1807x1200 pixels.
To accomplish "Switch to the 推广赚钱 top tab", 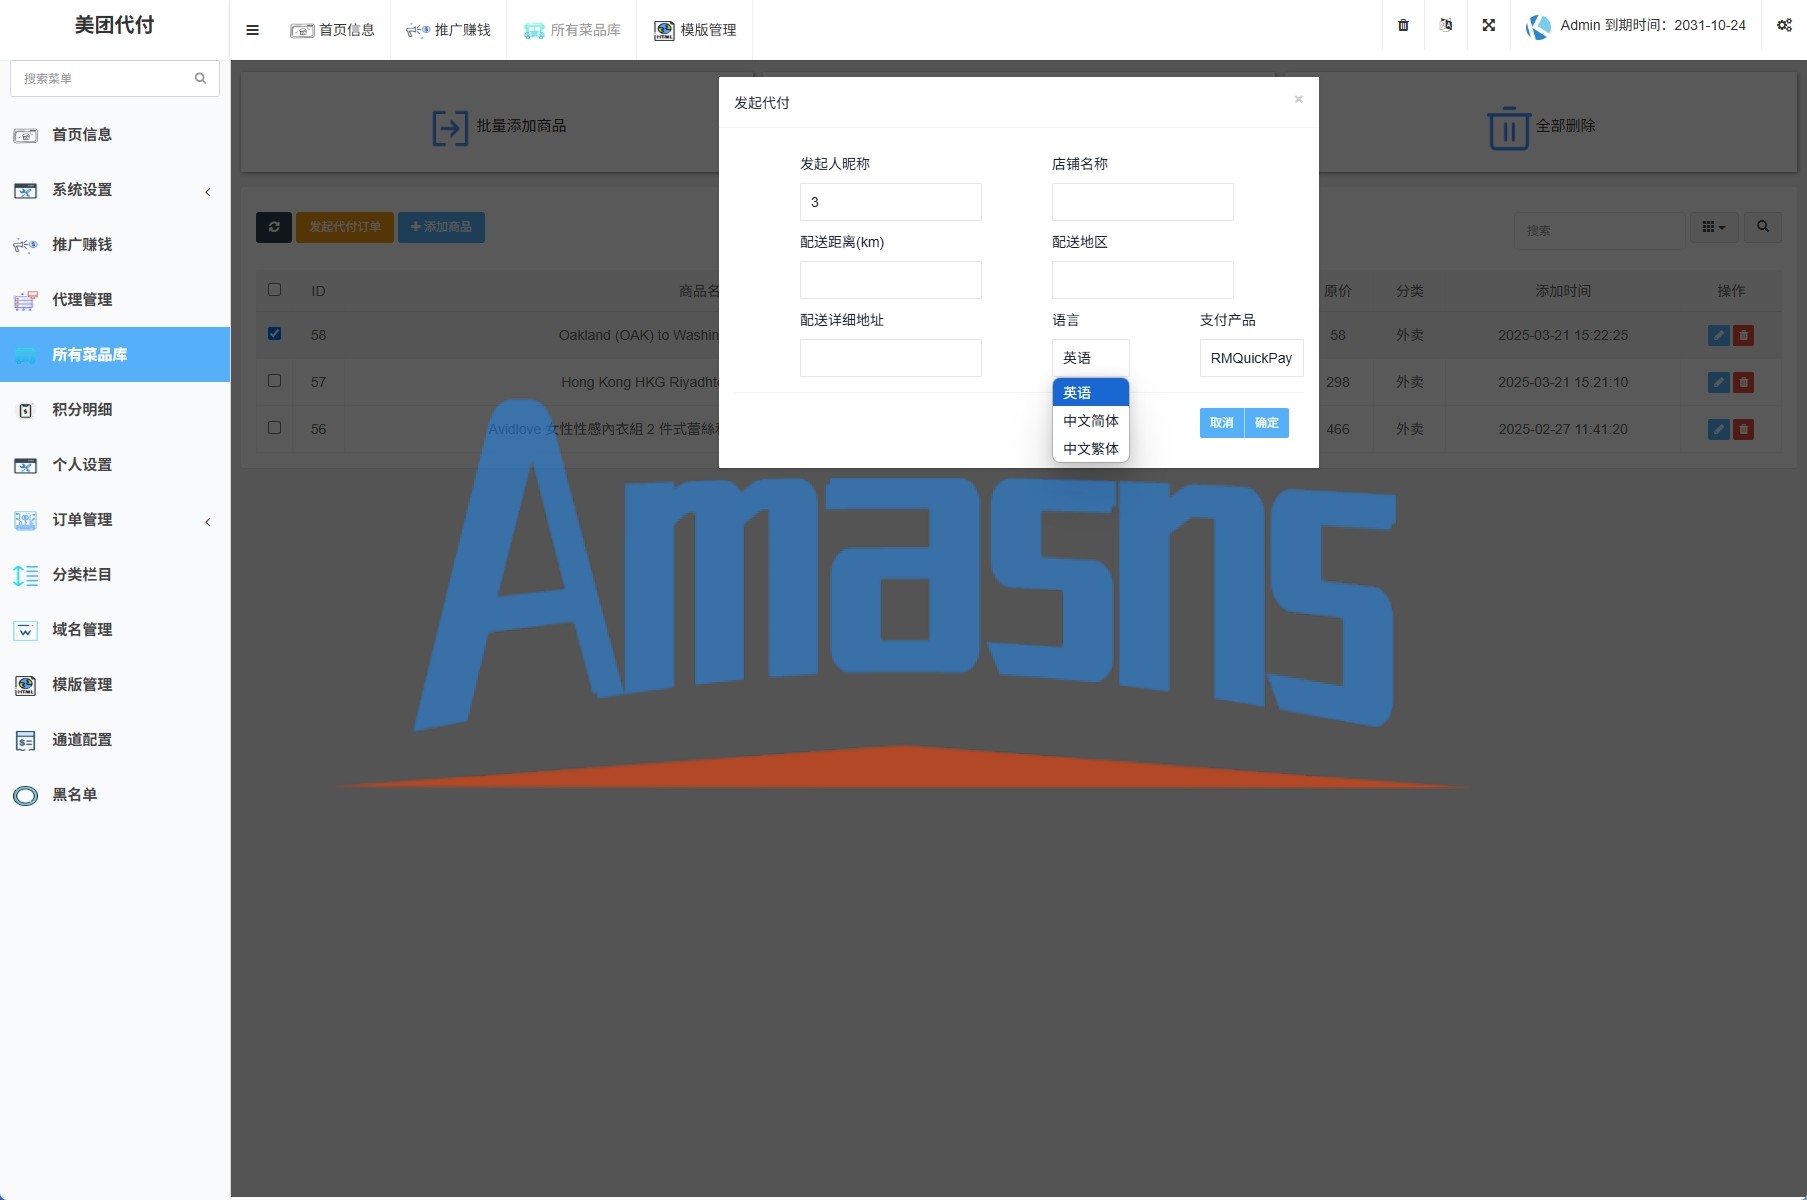I will pos(448,30).
